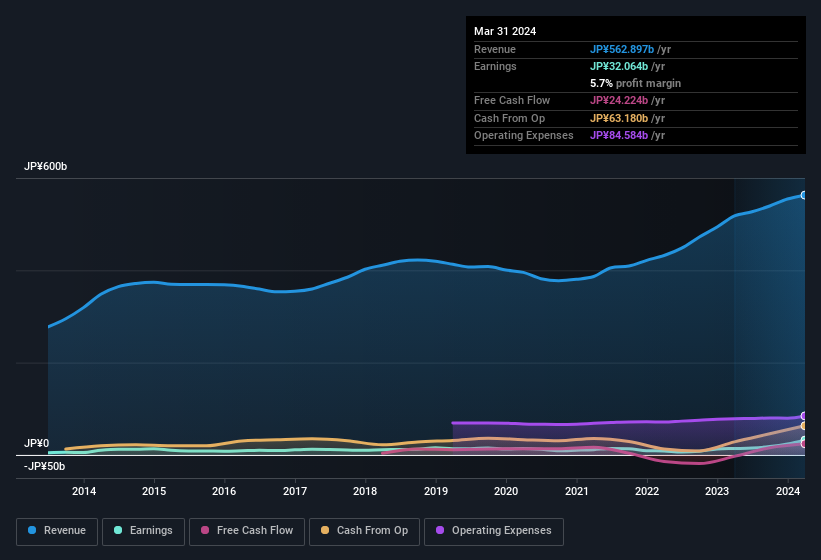The width and height of the screenshot is (821, 560).
Task: Select the 2019 label on the x-axis
Action: 436,491
